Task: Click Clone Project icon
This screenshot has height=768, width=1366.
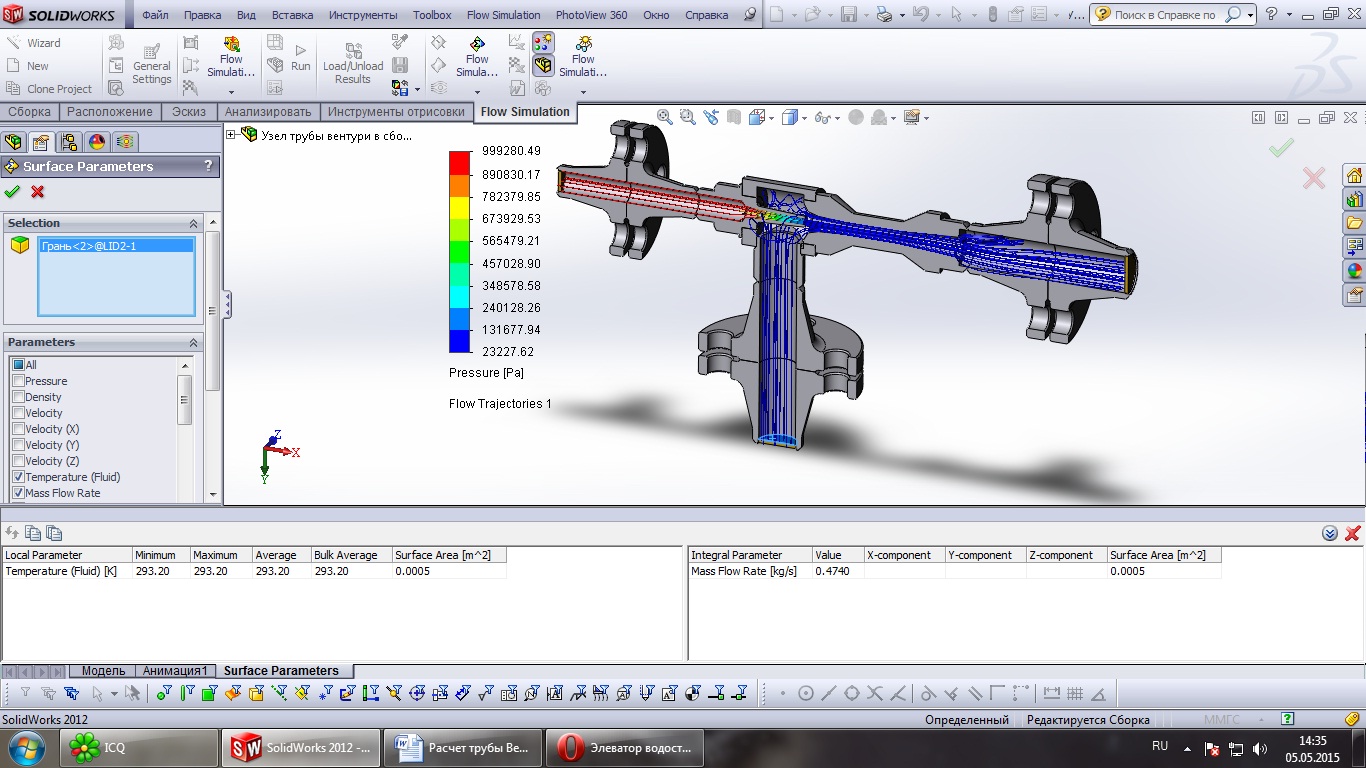Action: click(14, 89)
